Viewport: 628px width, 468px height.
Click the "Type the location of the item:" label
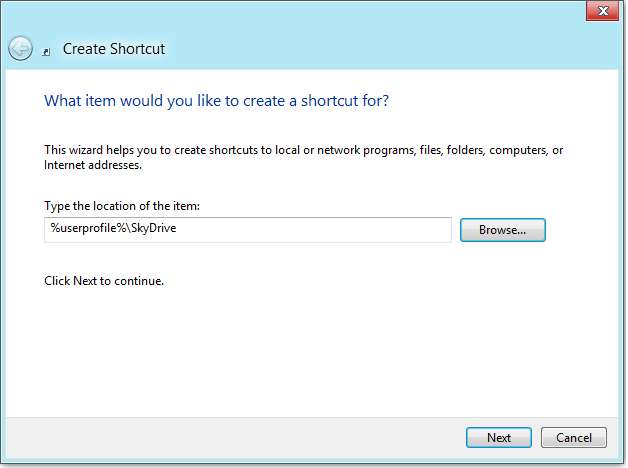pos(122,206)
